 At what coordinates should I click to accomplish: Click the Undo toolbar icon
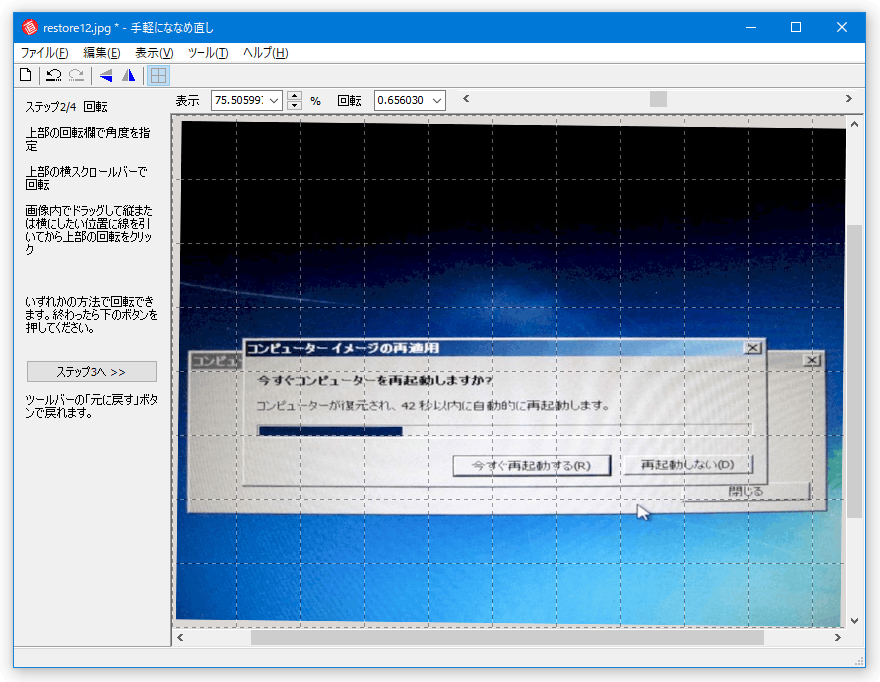(54, 75)
